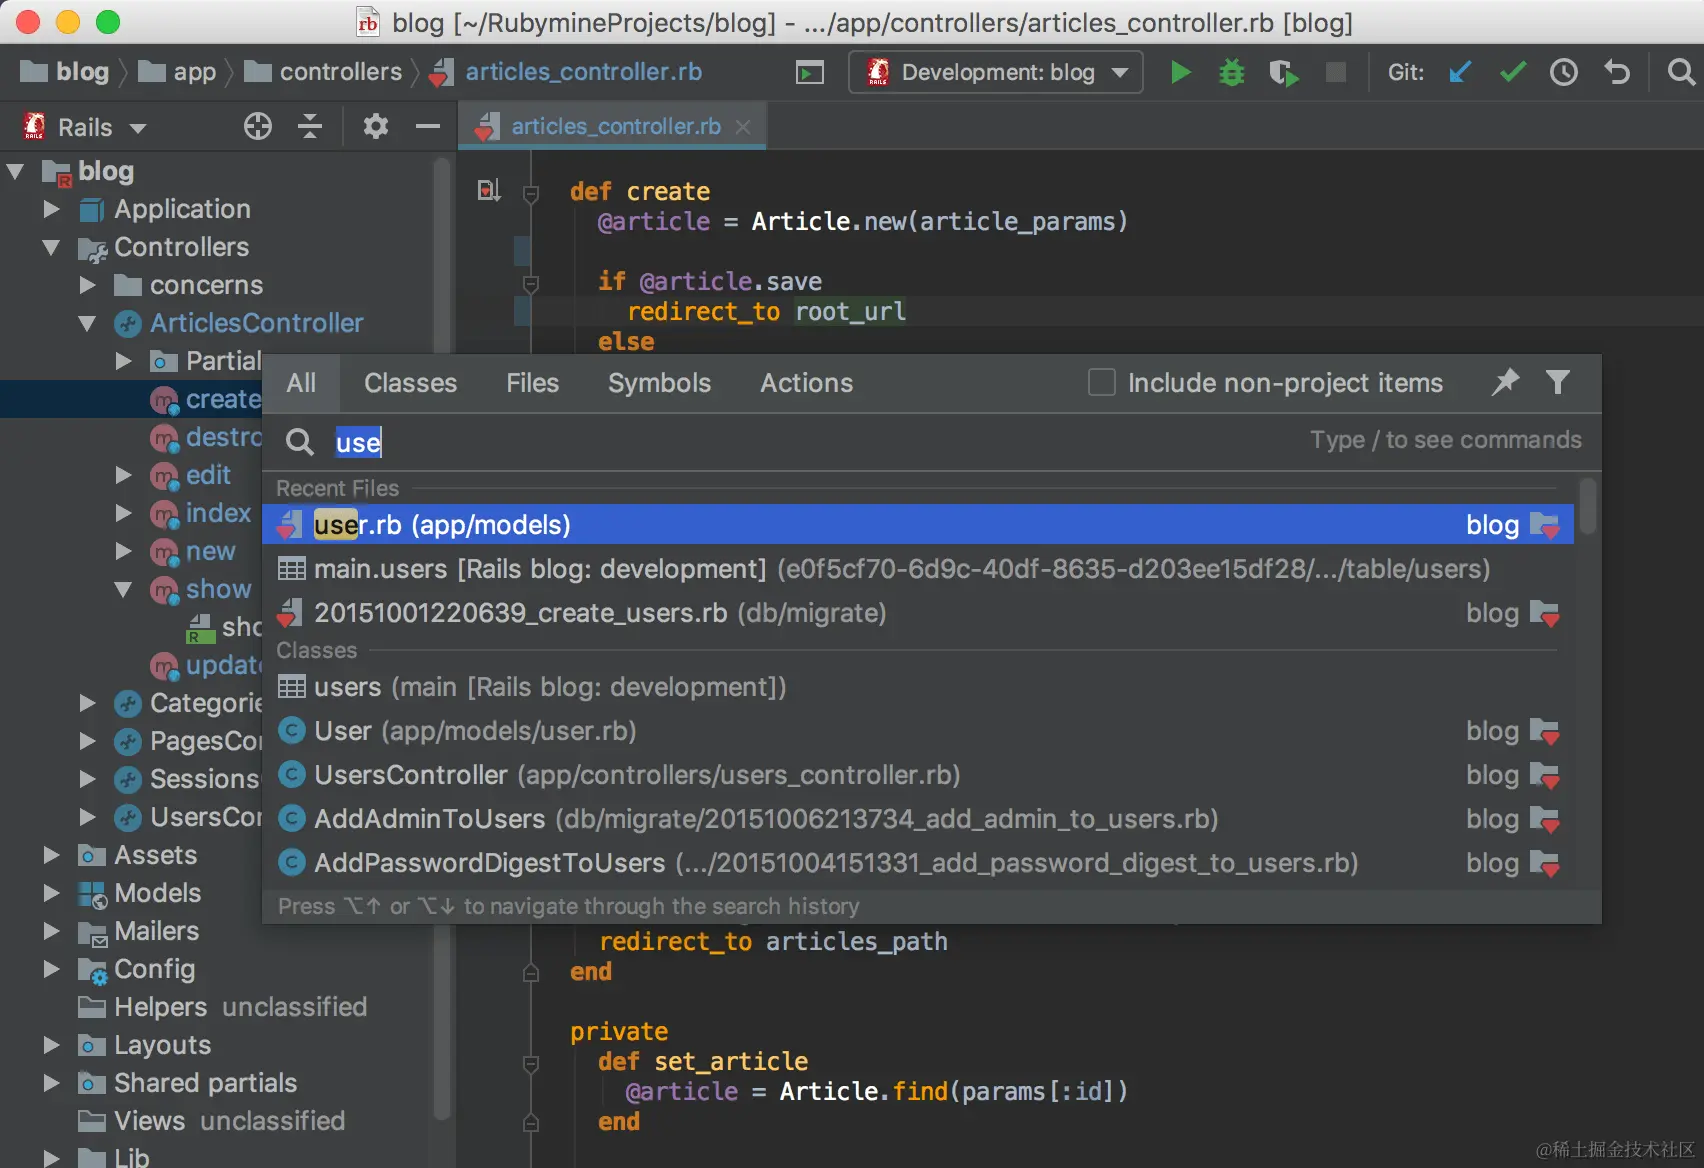
Task: Collapse the ArticlesController node
Action: pyautogui.click(x=87, y=323)
